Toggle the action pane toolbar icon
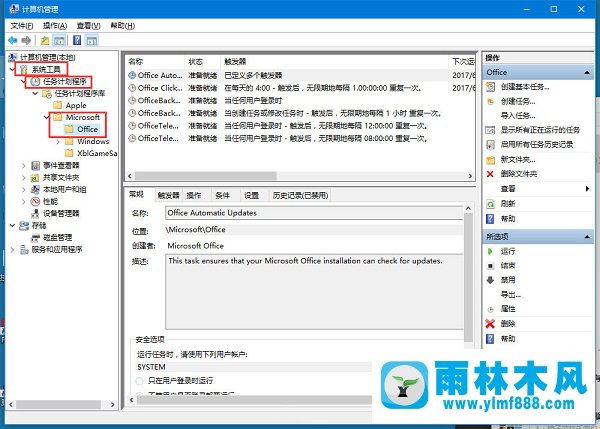This screenshot has width=600, height=429. tap(92, 40)
